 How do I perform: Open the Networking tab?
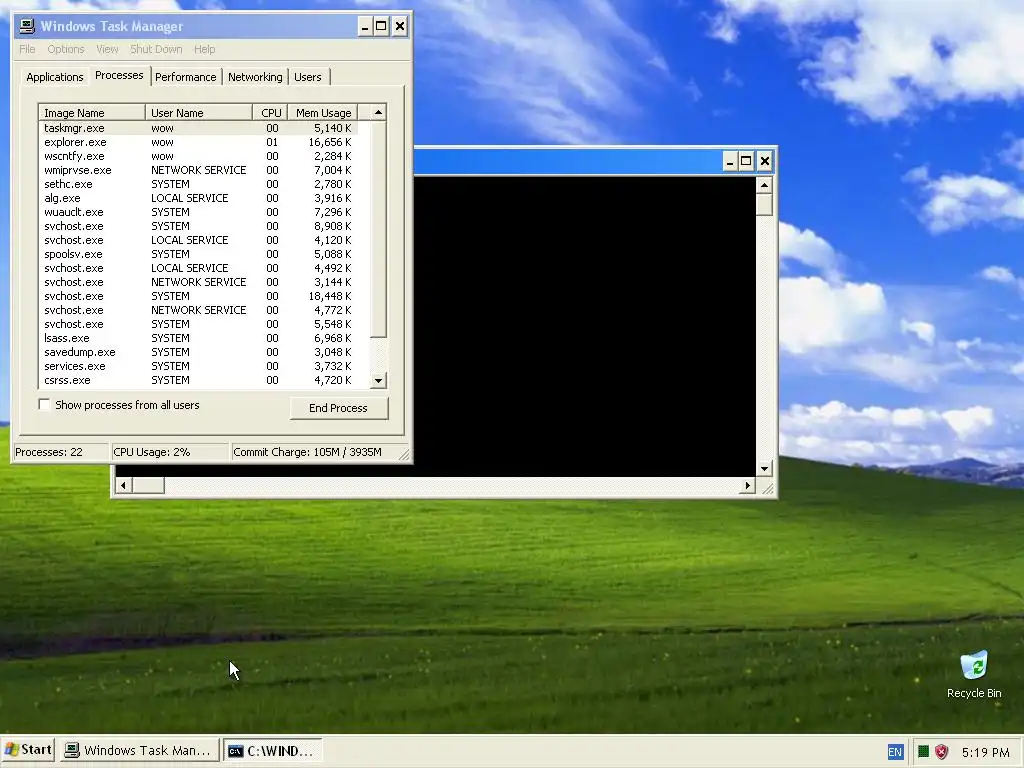(x=255, y=77)
